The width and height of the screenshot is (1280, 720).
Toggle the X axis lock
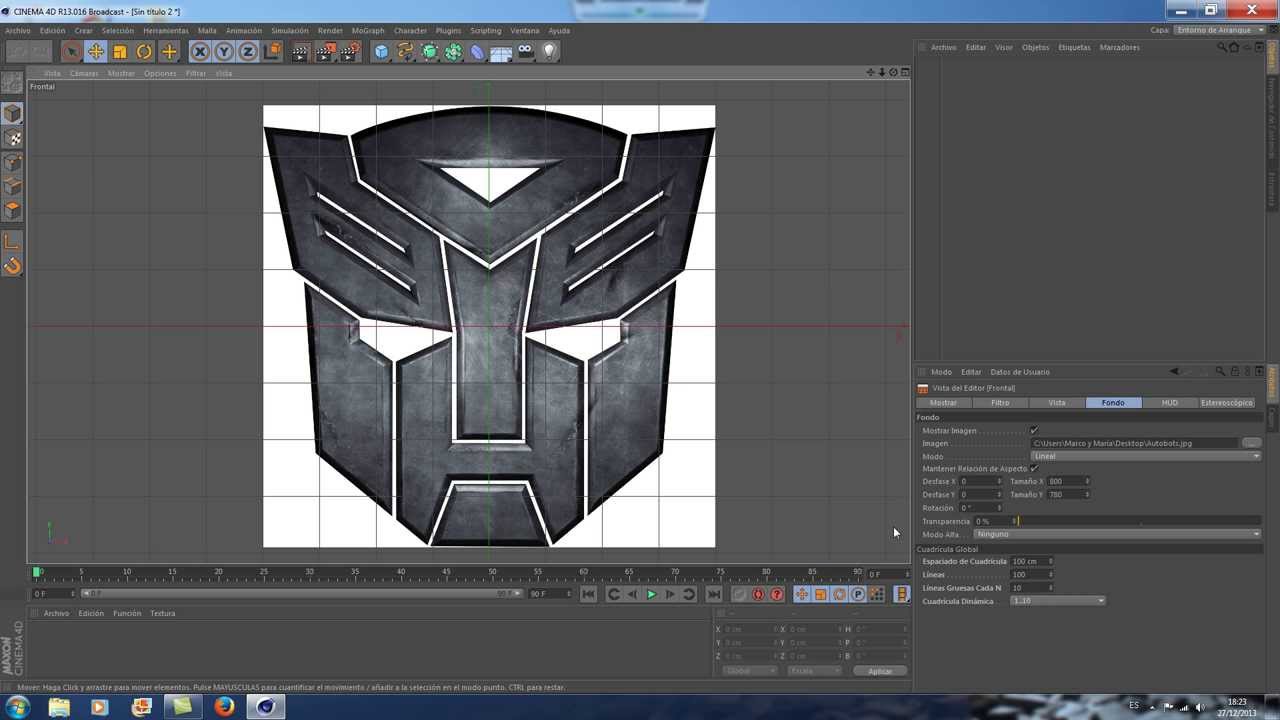[x=200, y=52]
